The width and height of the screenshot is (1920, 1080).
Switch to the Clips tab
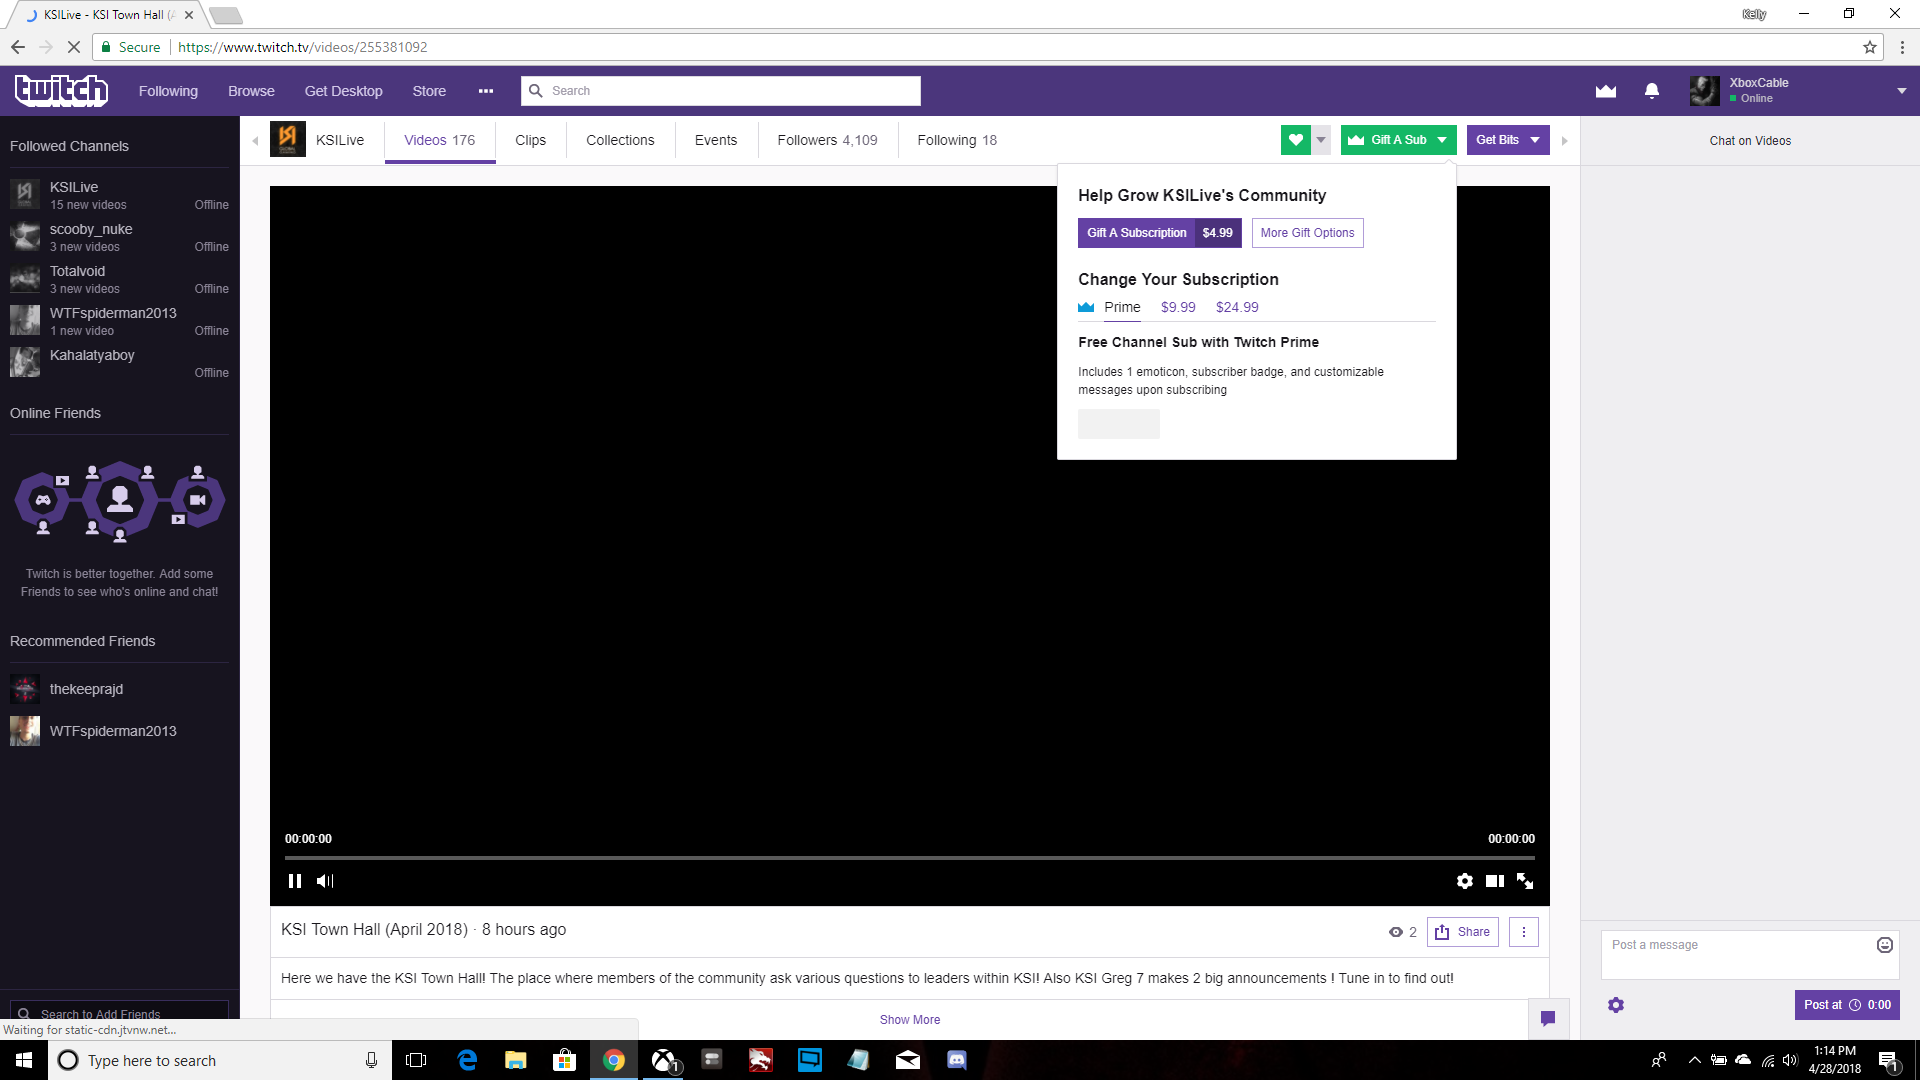point(531,140)
